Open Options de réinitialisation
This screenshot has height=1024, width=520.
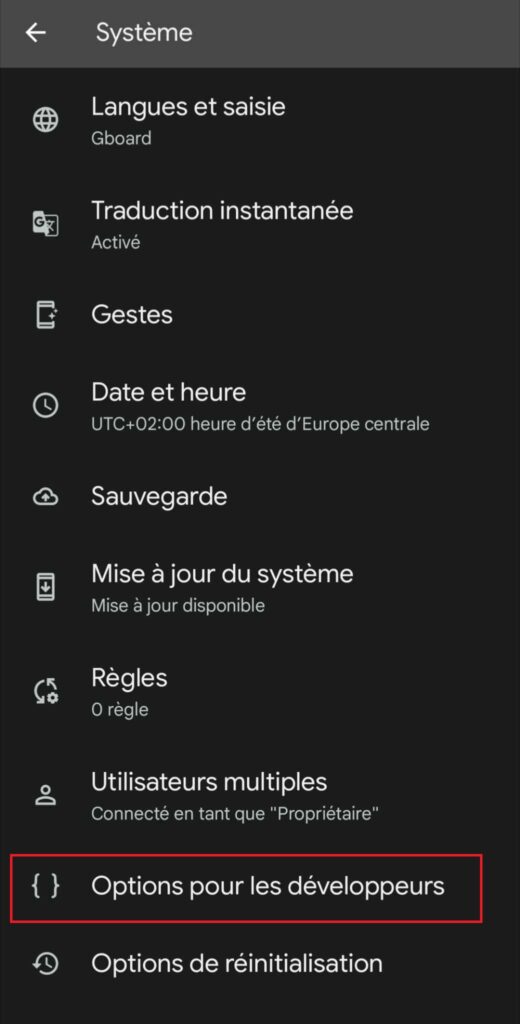coord(260,963)
